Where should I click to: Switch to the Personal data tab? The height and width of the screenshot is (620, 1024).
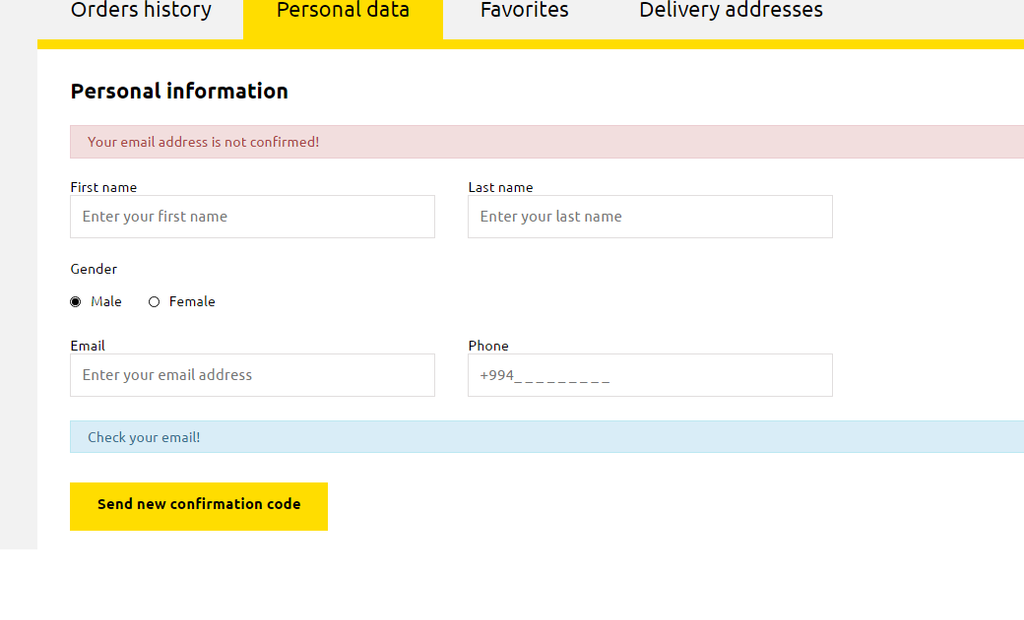pos(343,11)
